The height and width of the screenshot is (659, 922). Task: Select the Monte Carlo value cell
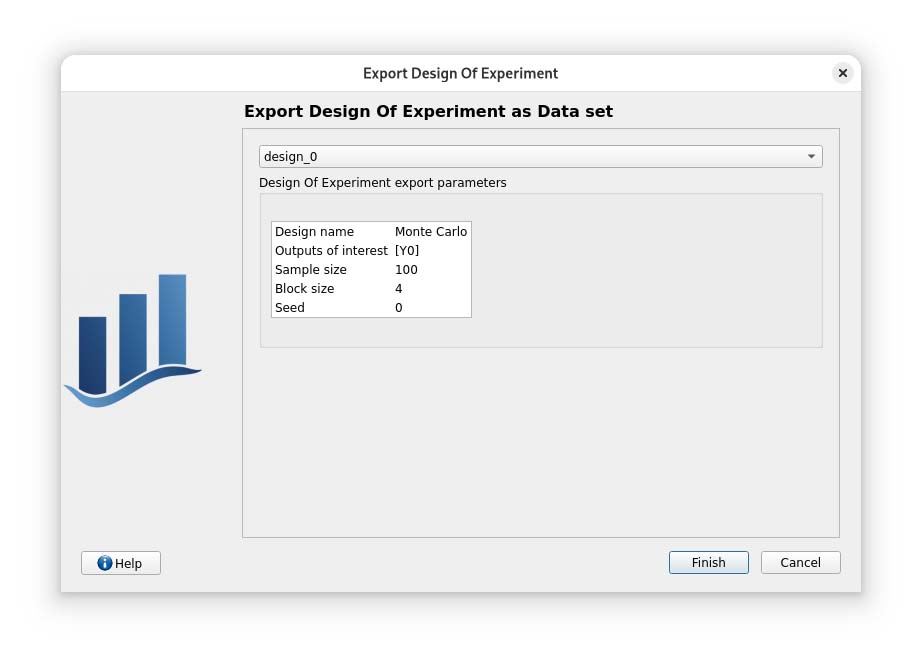tap(431, 232)
